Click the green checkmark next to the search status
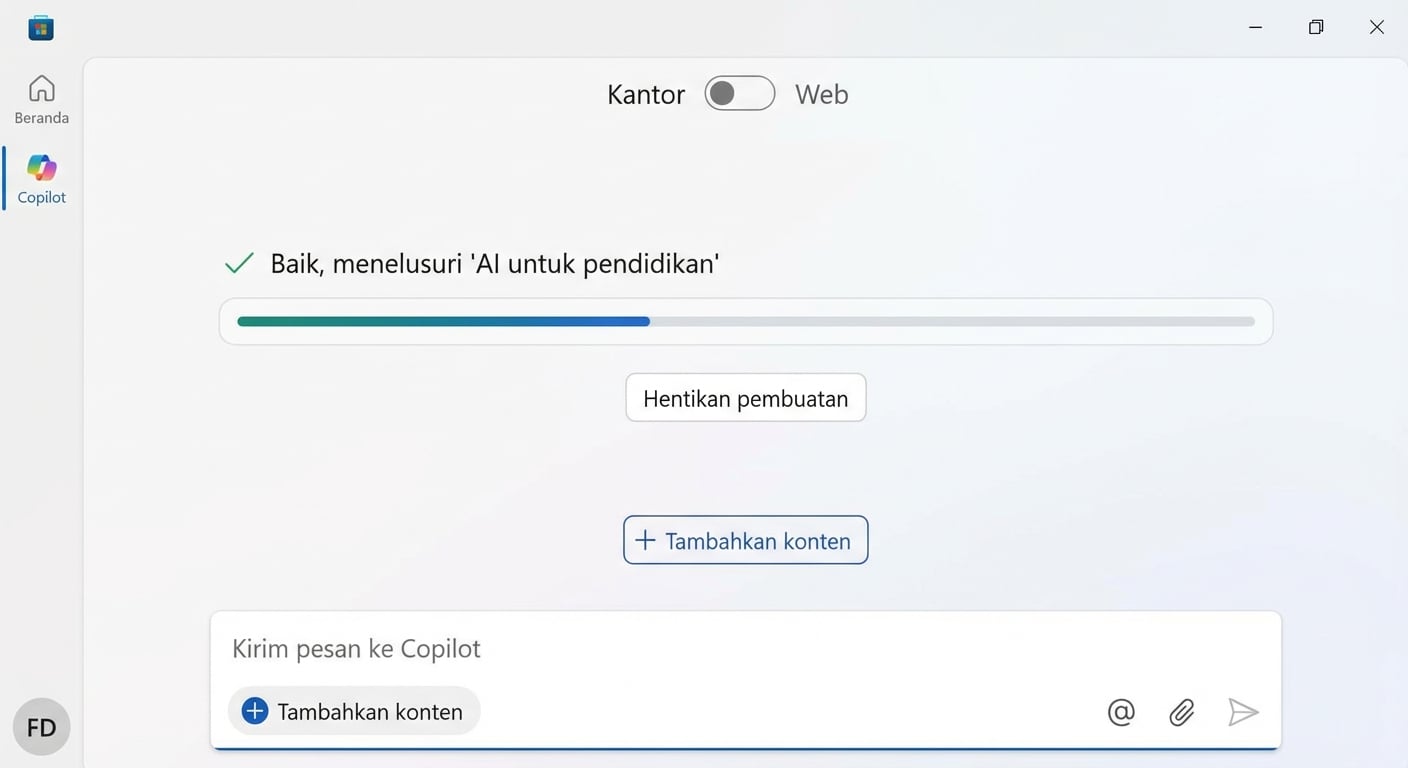Screen dimensions: 1408x768 pos(238,263)
